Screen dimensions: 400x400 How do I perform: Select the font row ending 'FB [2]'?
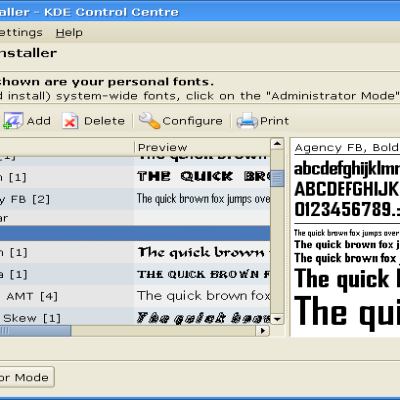[135, 199]
